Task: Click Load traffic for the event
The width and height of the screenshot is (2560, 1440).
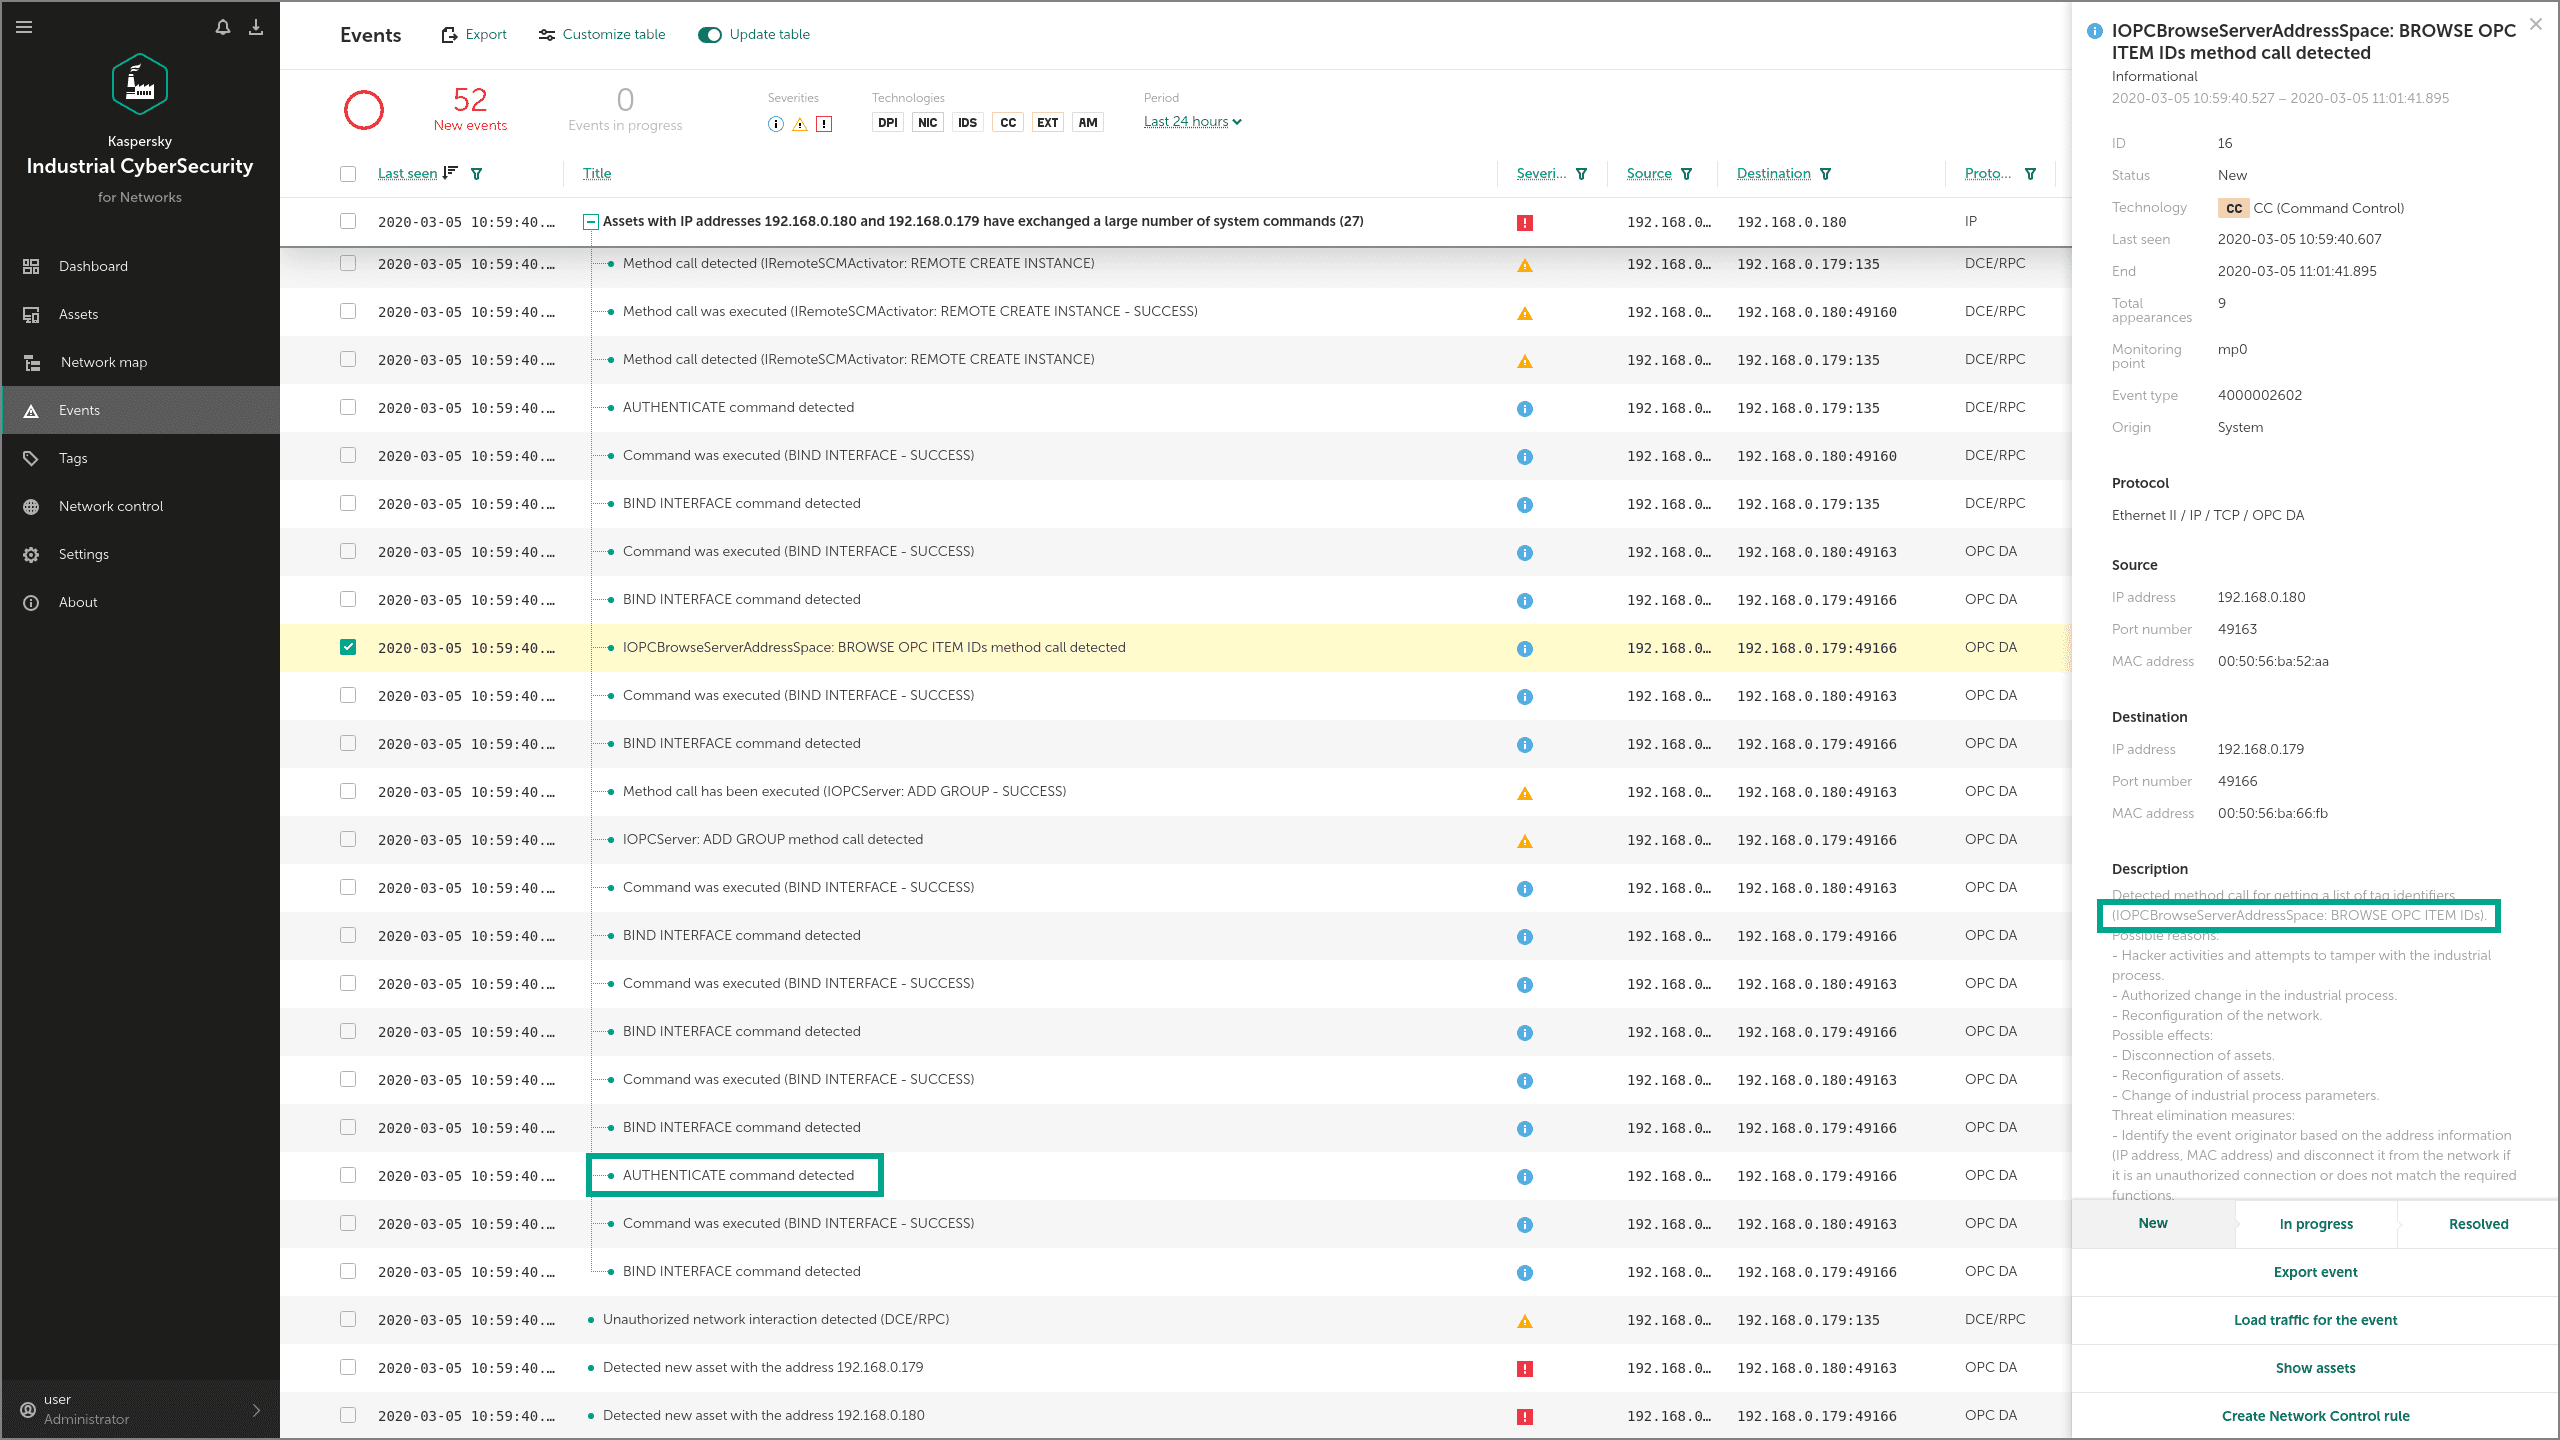Action: [2315, 1320]
